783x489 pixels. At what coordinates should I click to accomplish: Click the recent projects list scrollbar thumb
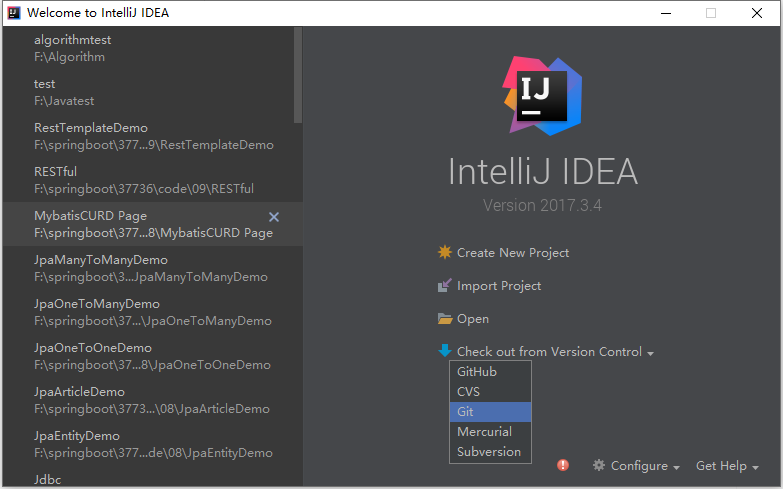(x=298, y=75)
